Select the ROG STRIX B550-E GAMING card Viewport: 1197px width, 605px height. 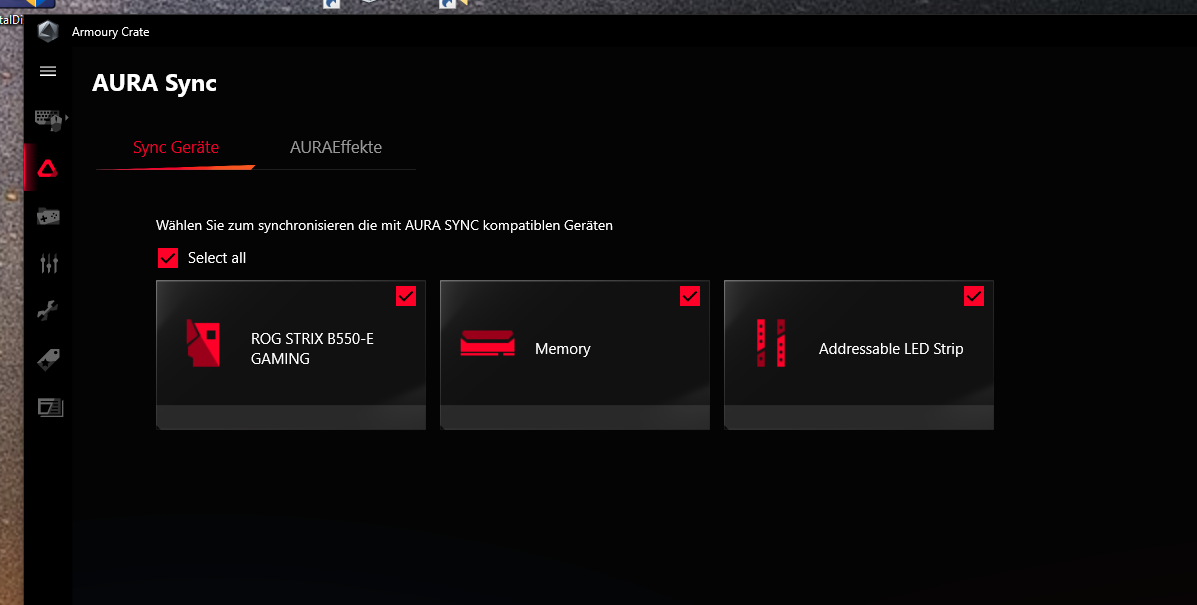coord(291,355)
